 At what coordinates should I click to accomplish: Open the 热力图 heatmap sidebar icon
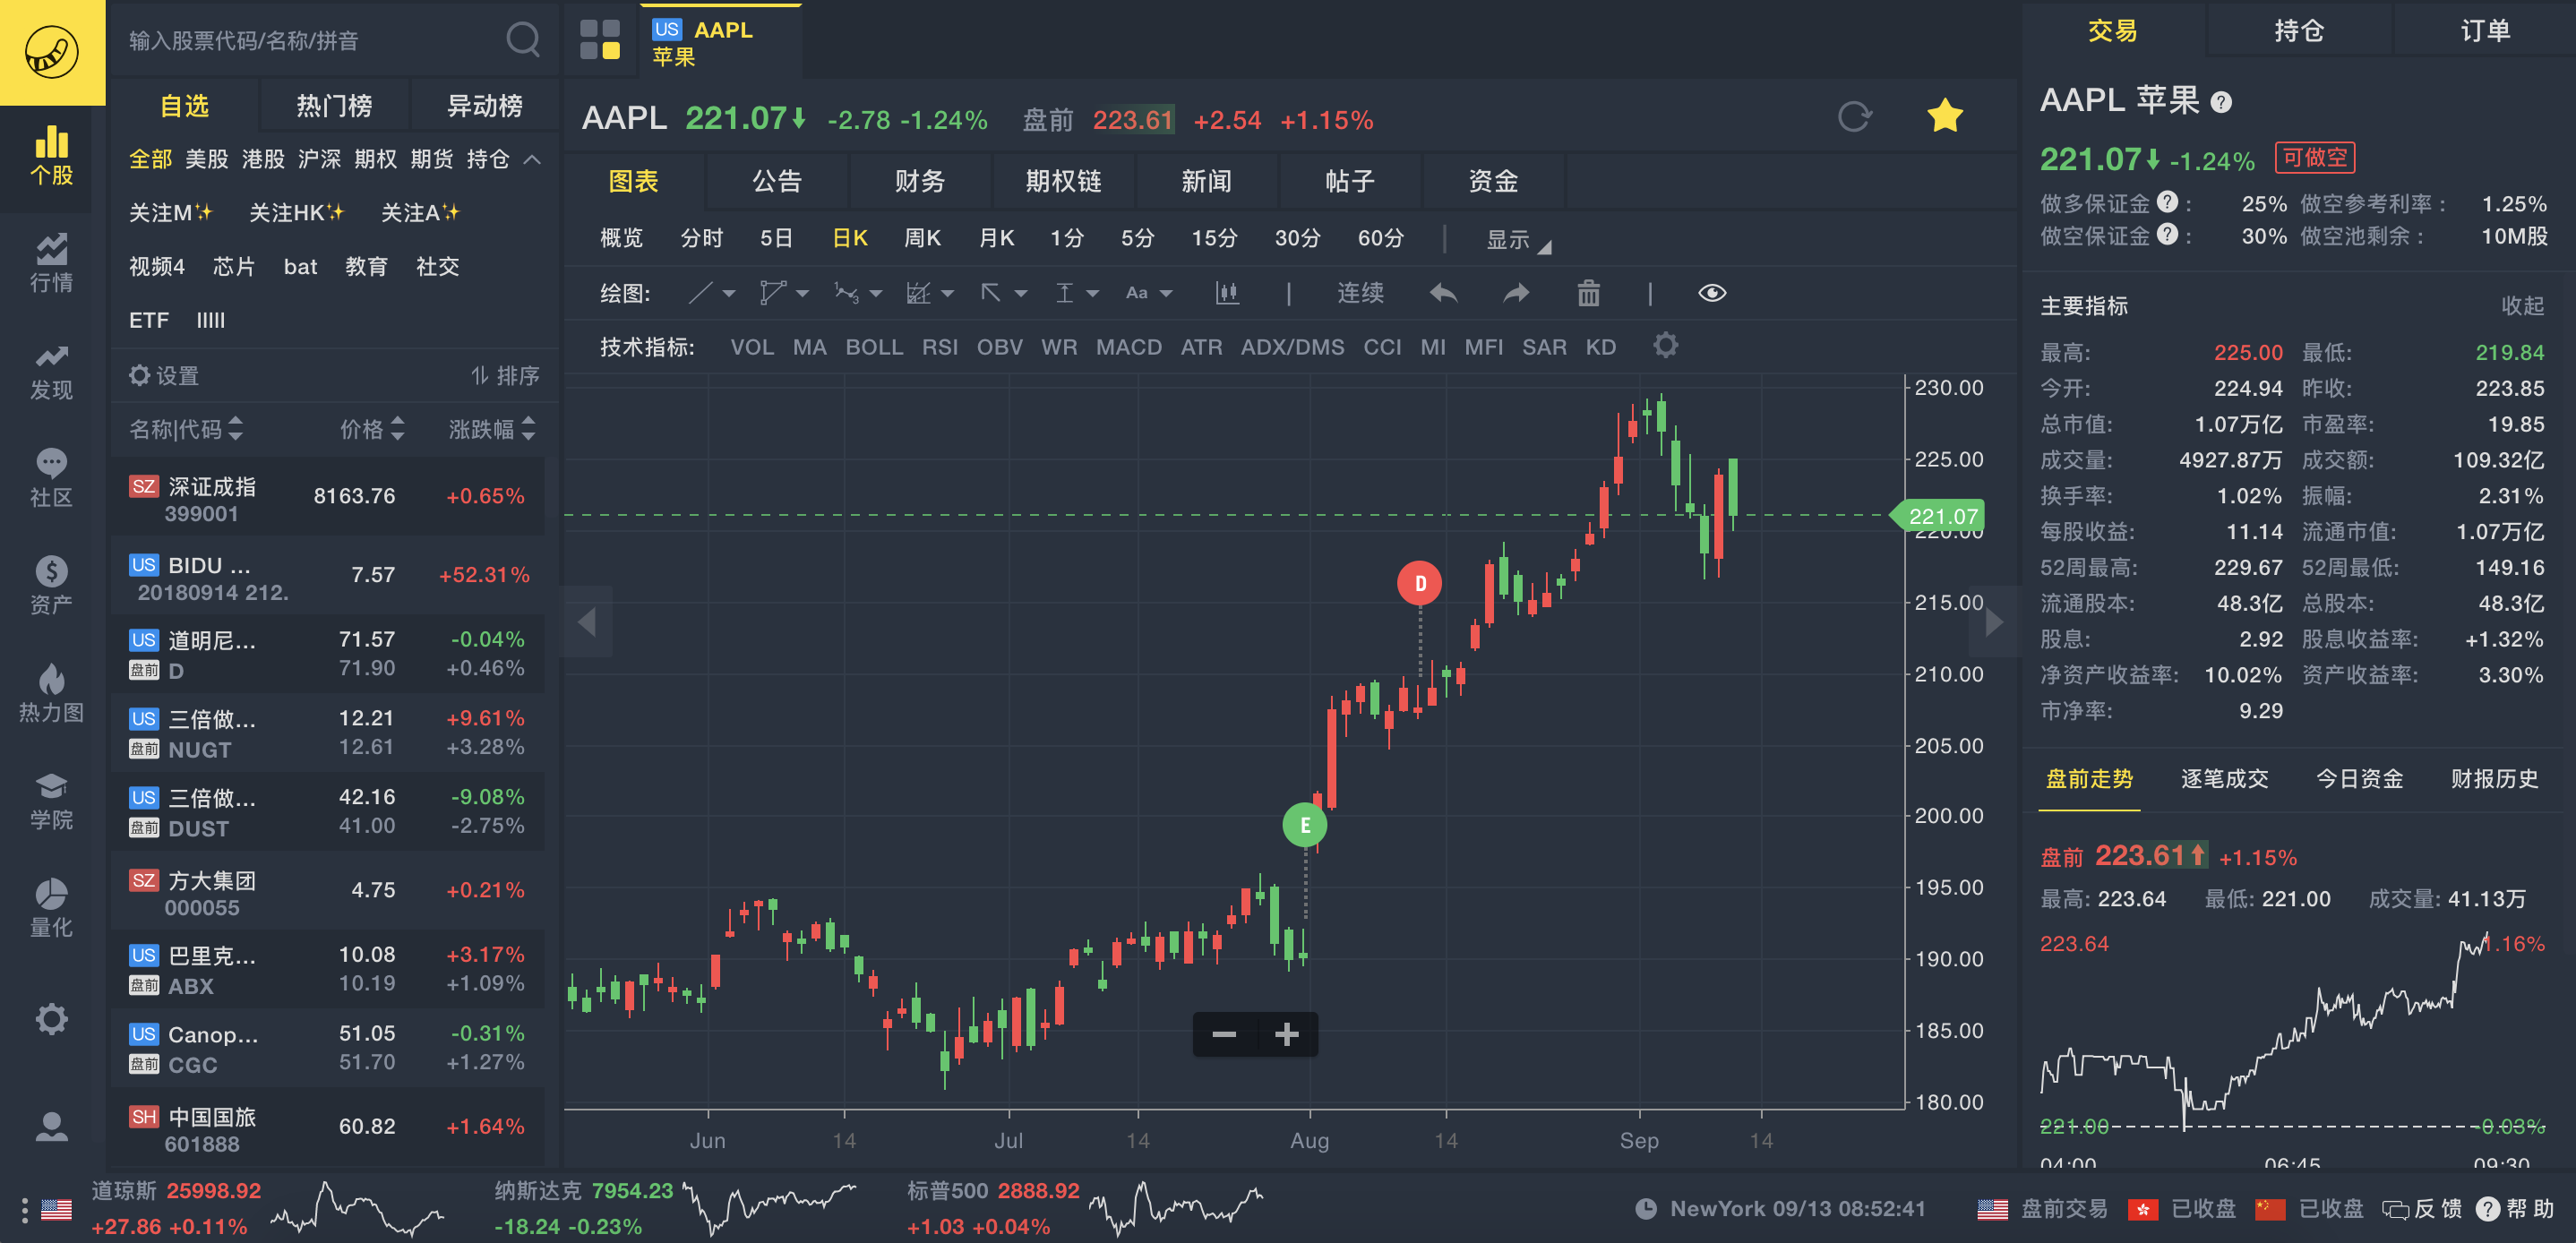[51, 693]
